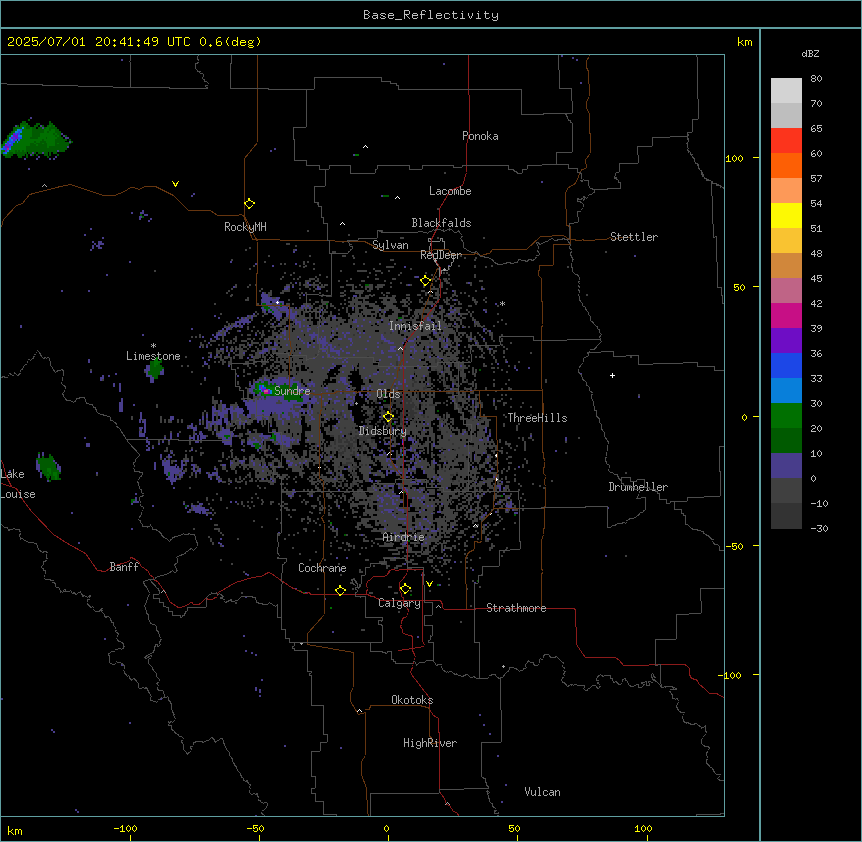
Task: Click the km unit label at top right
Action: (x=744, y=42)
